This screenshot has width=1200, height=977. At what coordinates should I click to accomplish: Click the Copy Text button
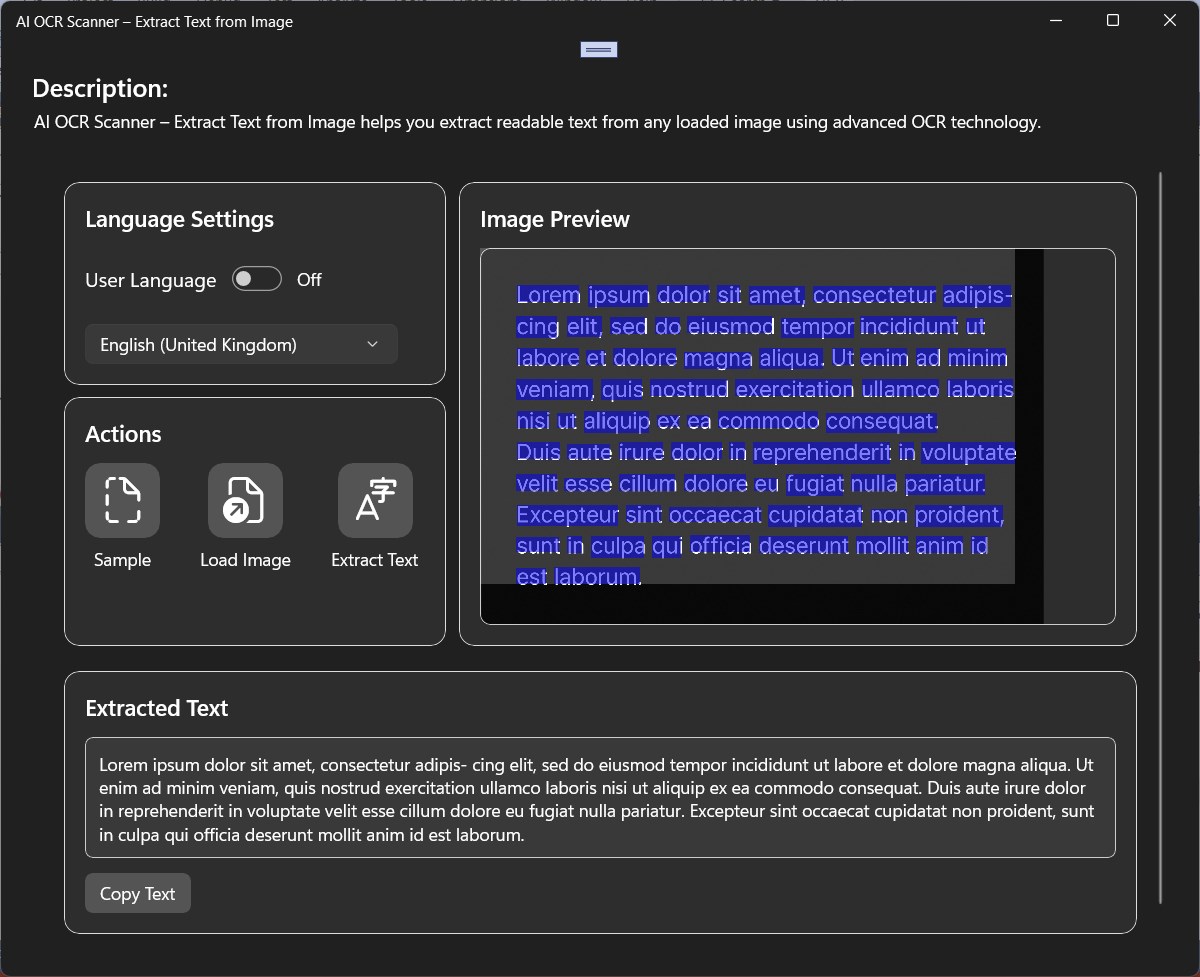[138, 894]
